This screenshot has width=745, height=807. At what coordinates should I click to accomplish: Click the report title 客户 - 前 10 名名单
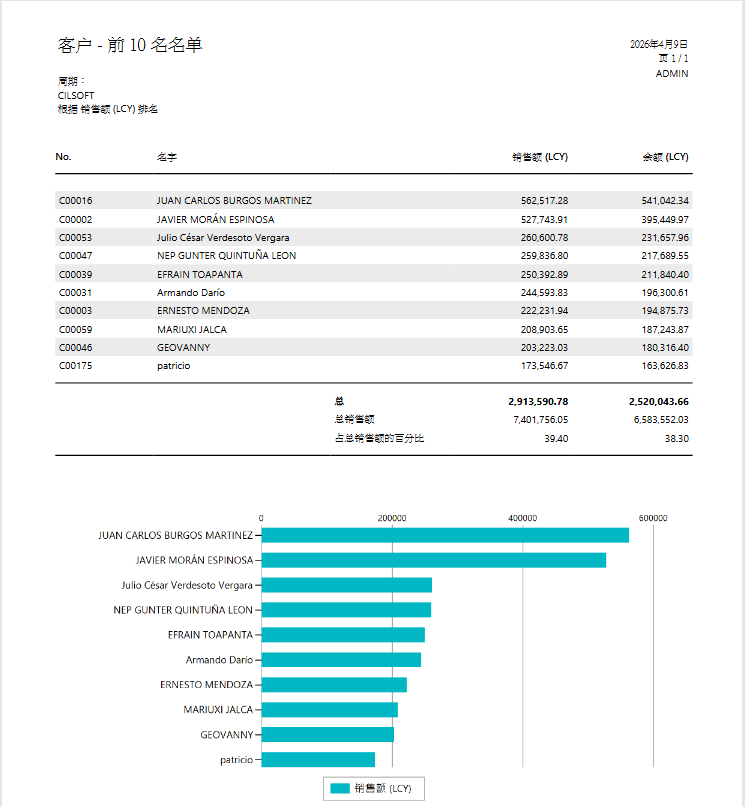coord(130,45)
